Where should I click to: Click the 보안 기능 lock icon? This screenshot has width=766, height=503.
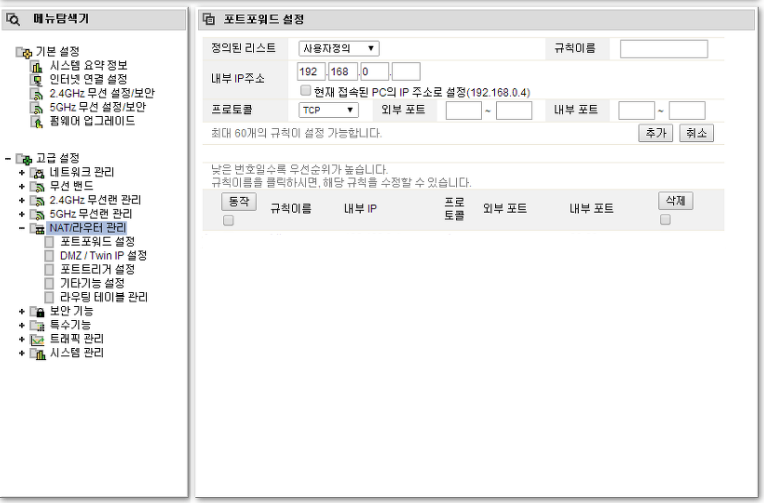point(37,312)
